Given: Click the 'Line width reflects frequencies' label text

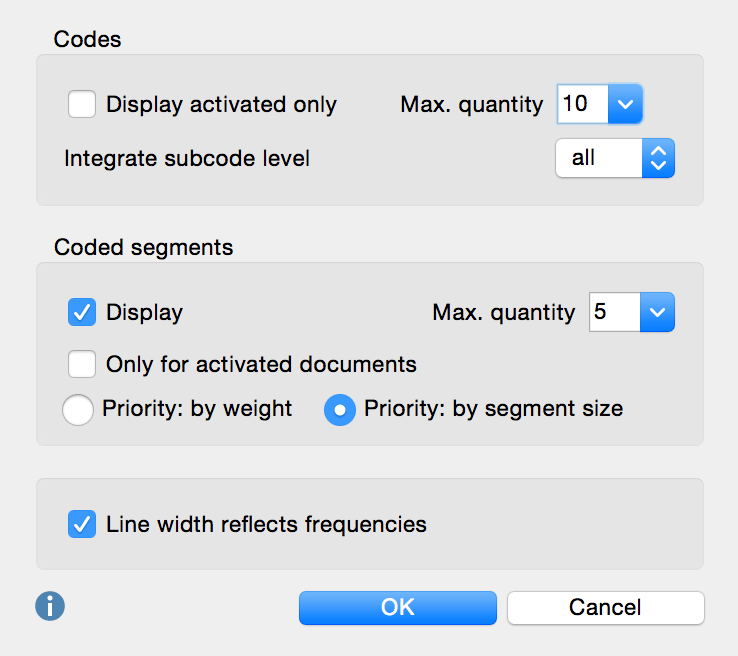Looking at the screenshot, I should click(x=266, y=525).
